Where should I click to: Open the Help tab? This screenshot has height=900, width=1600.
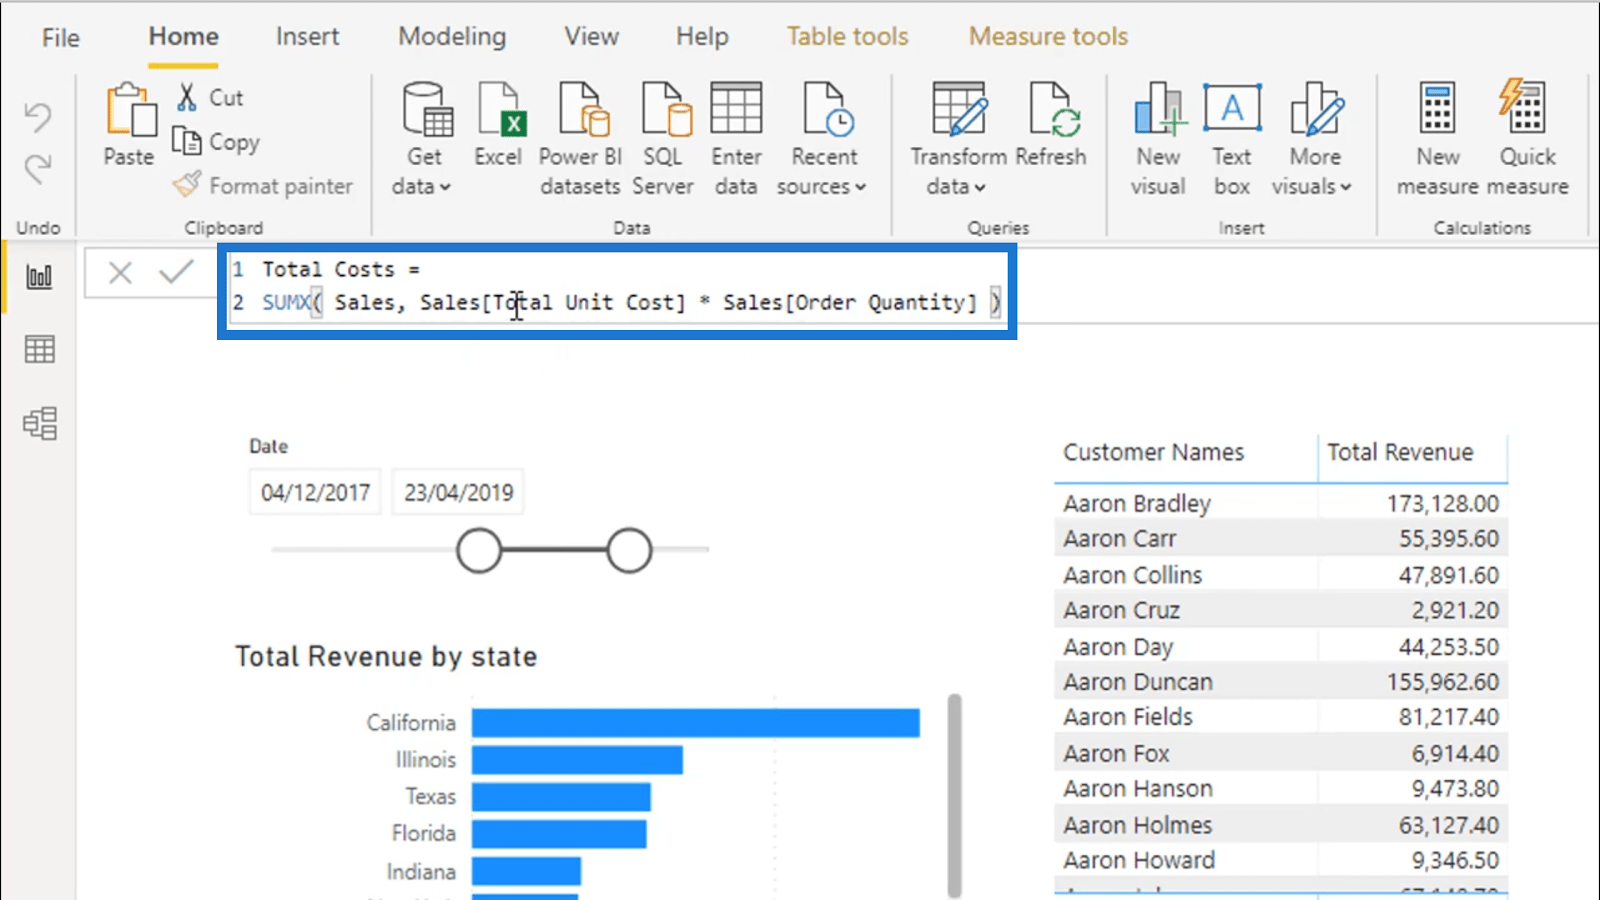point(702,37)
